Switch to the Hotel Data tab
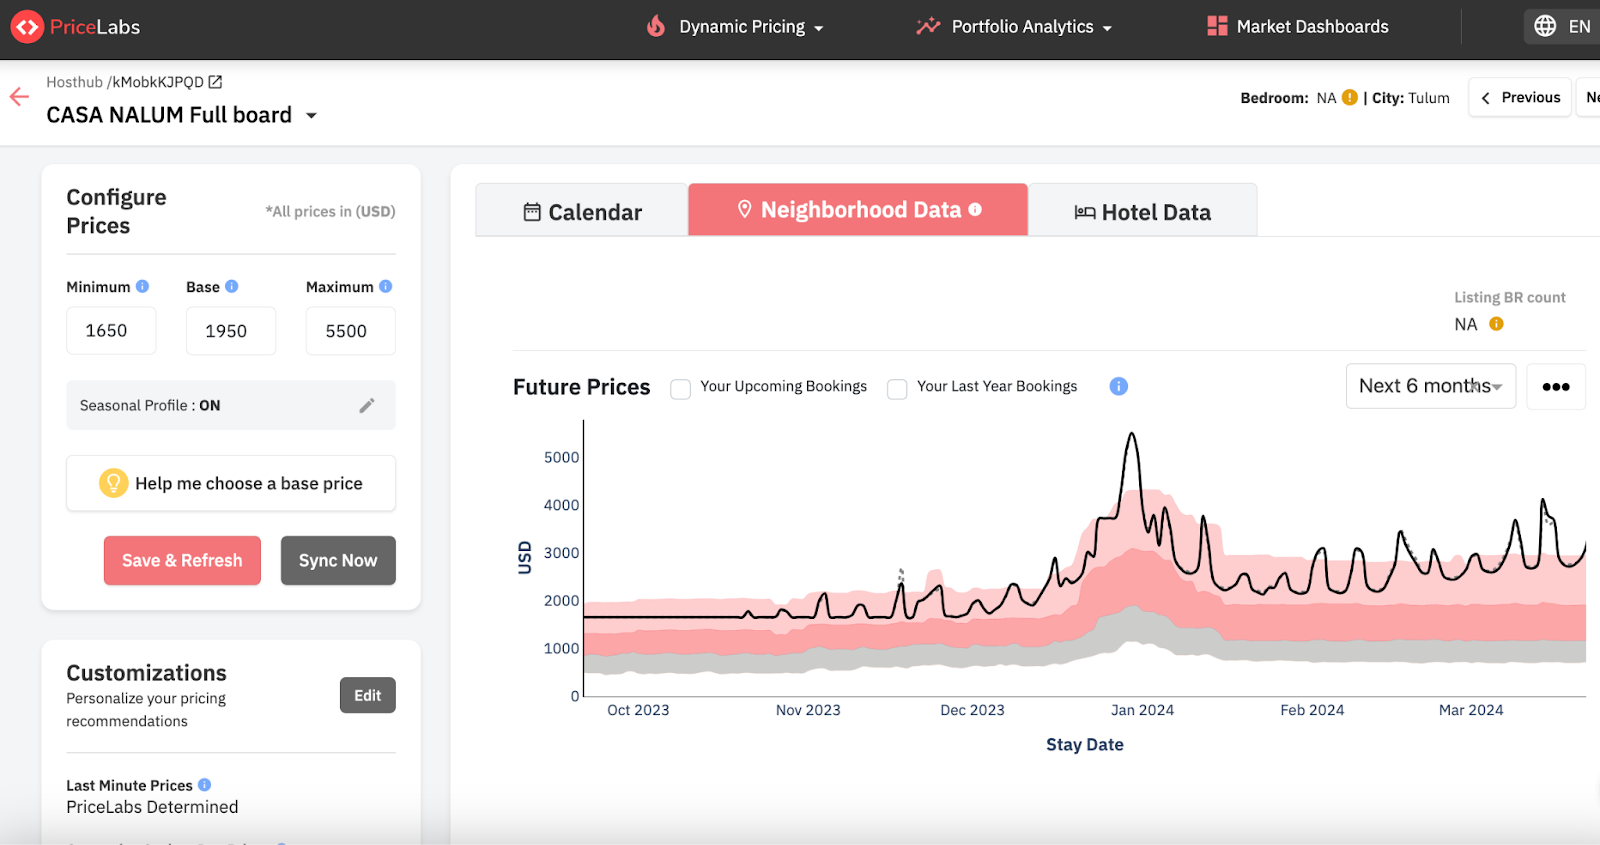This screenshot has width=1600, height=845. point(1142,210)
